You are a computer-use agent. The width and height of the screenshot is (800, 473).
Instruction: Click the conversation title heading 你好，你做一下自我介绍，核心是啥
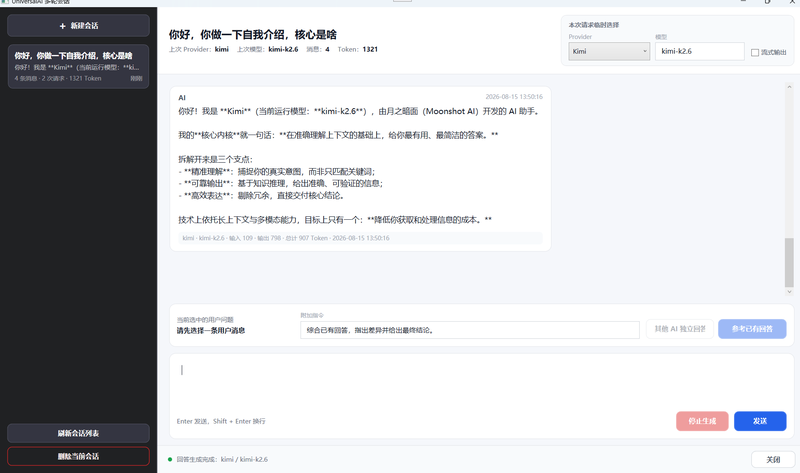click(253, 35)
